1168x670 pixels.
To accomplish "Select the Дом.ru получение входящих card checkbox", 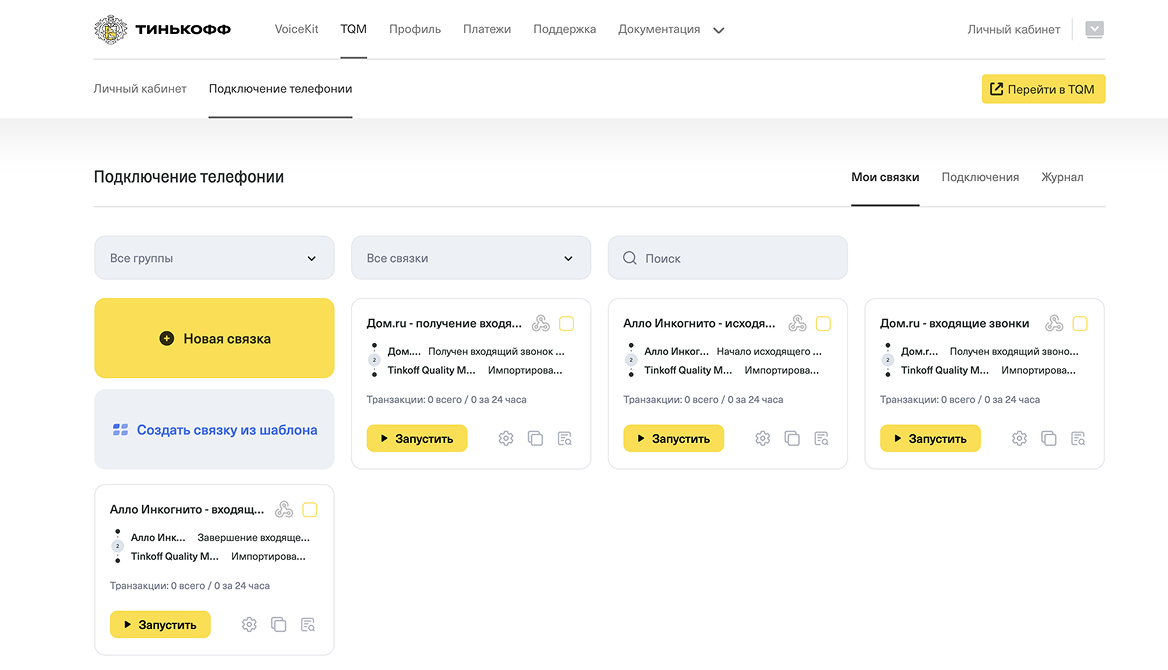I will 566,323.
